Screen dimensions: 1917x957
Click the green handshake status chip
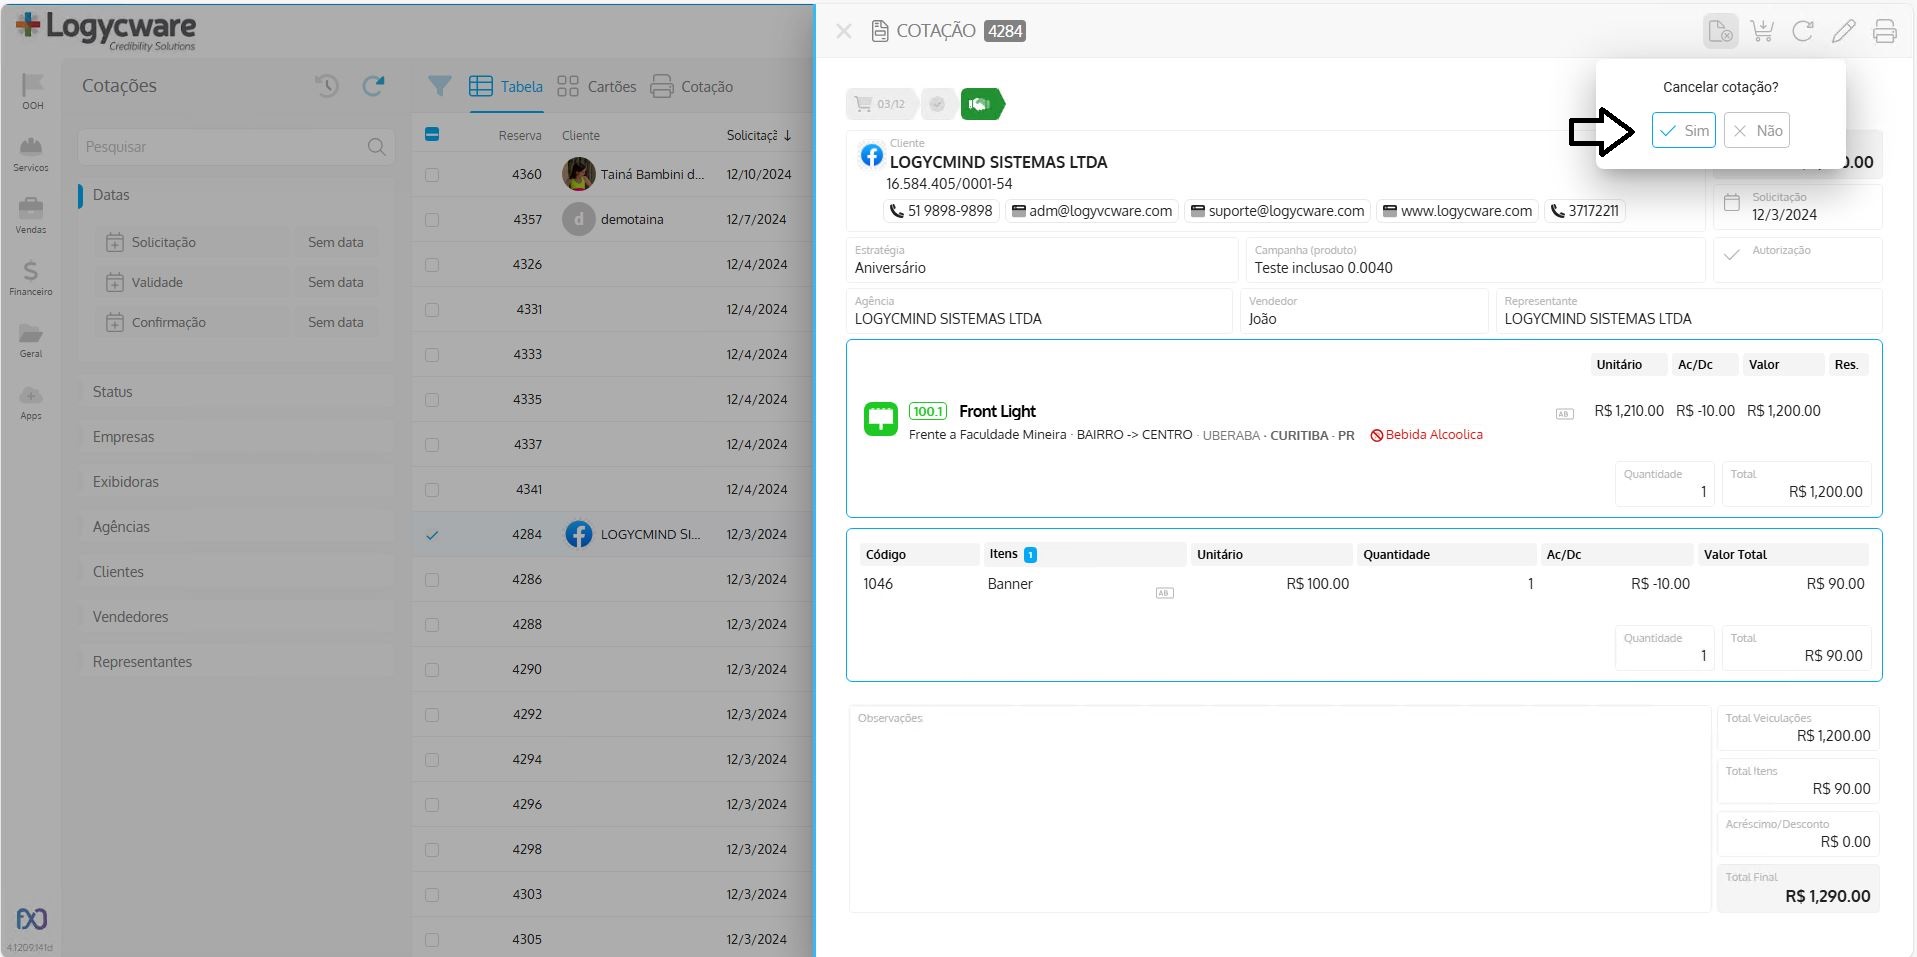[981, 104]
